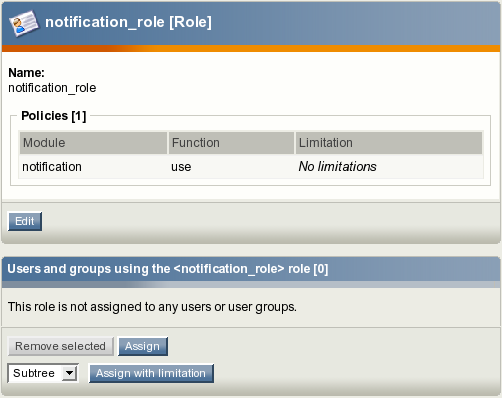Click the notification_role [Role] title text
502x398 pixels.
[128, 22]
